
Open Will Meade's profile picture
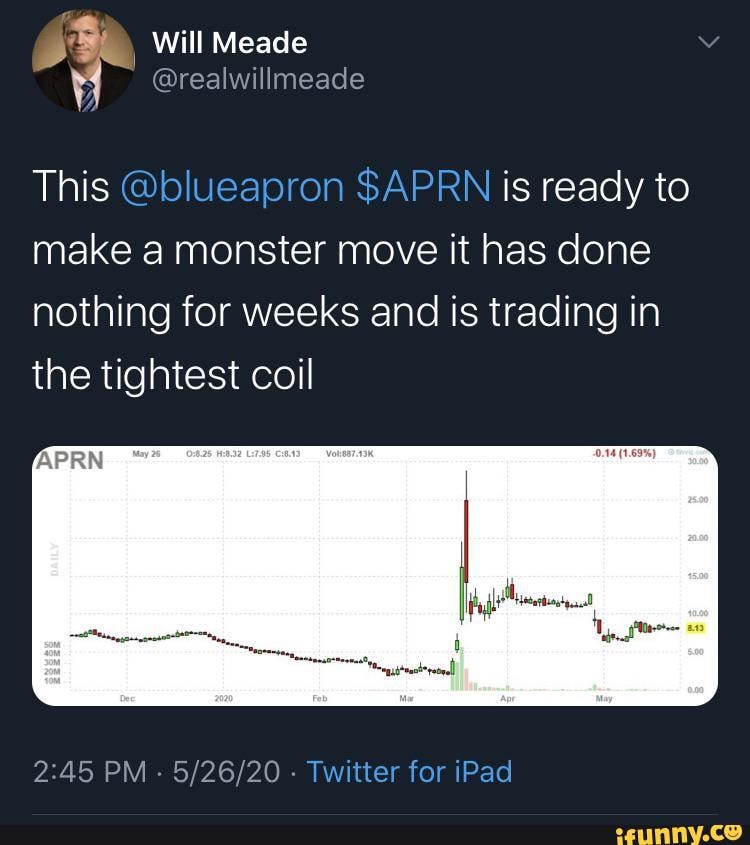(x=83, y=60)
